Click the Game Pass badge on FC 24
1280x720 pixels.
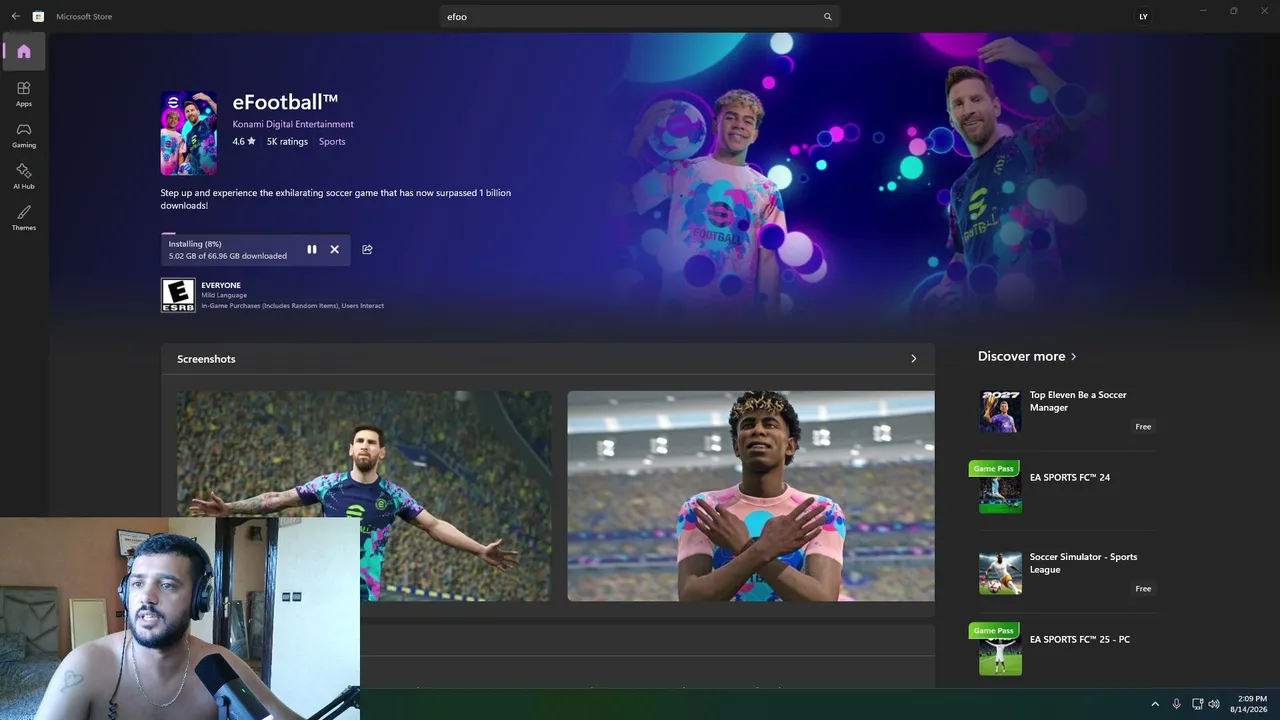click(x=993, y=468)
